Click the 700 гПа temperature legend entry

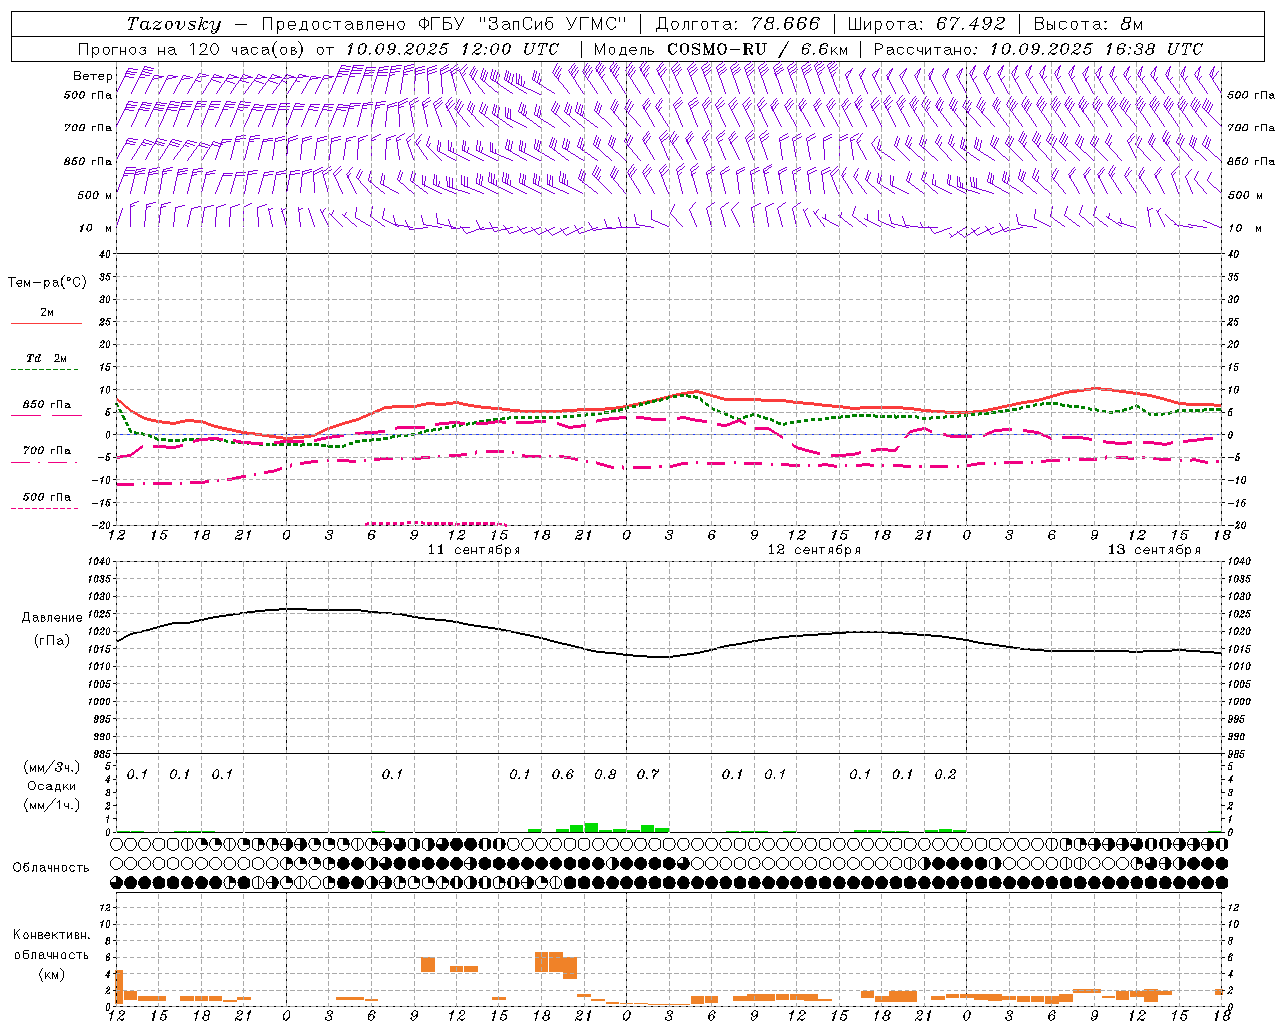(x=47, y=450)
